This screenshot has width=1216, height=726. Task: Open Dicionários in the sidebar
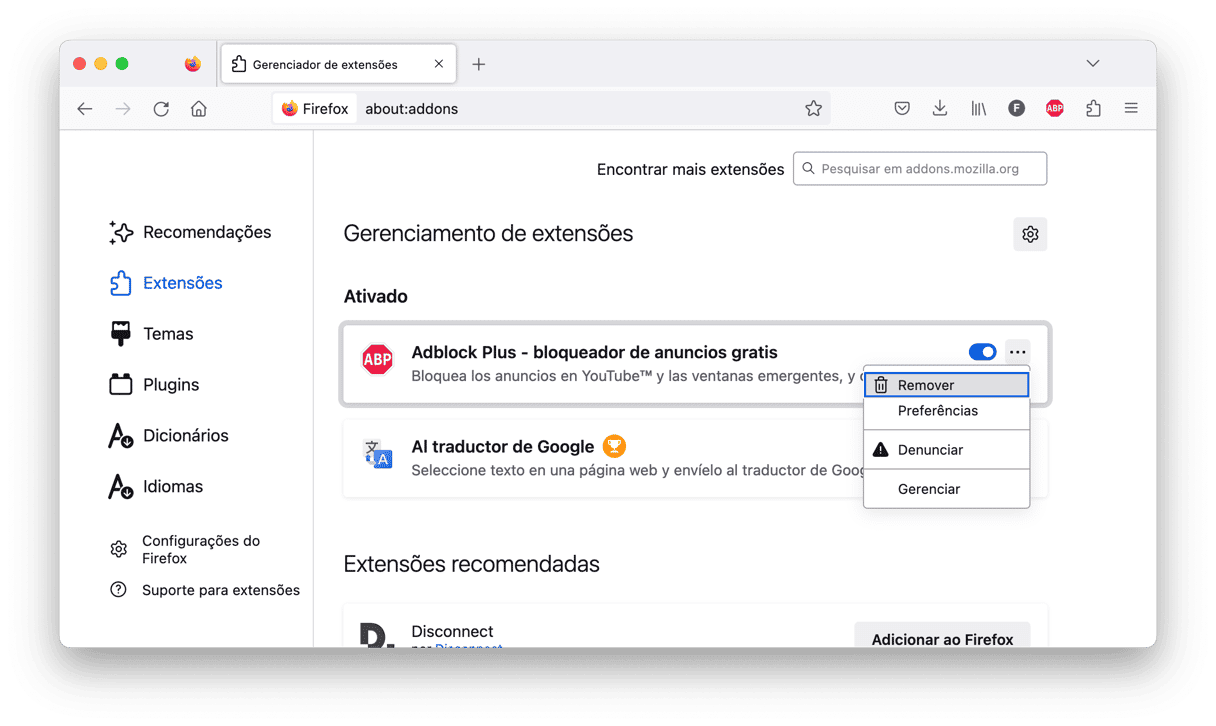pos(169,436)
